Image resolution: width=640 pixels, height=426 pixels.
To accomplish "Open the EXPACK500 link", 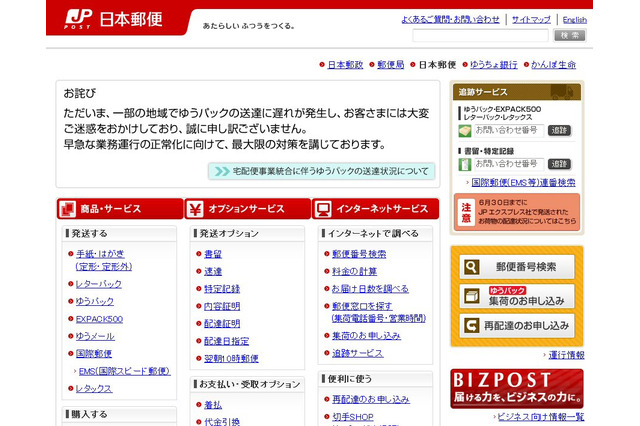I will point(99,319).
